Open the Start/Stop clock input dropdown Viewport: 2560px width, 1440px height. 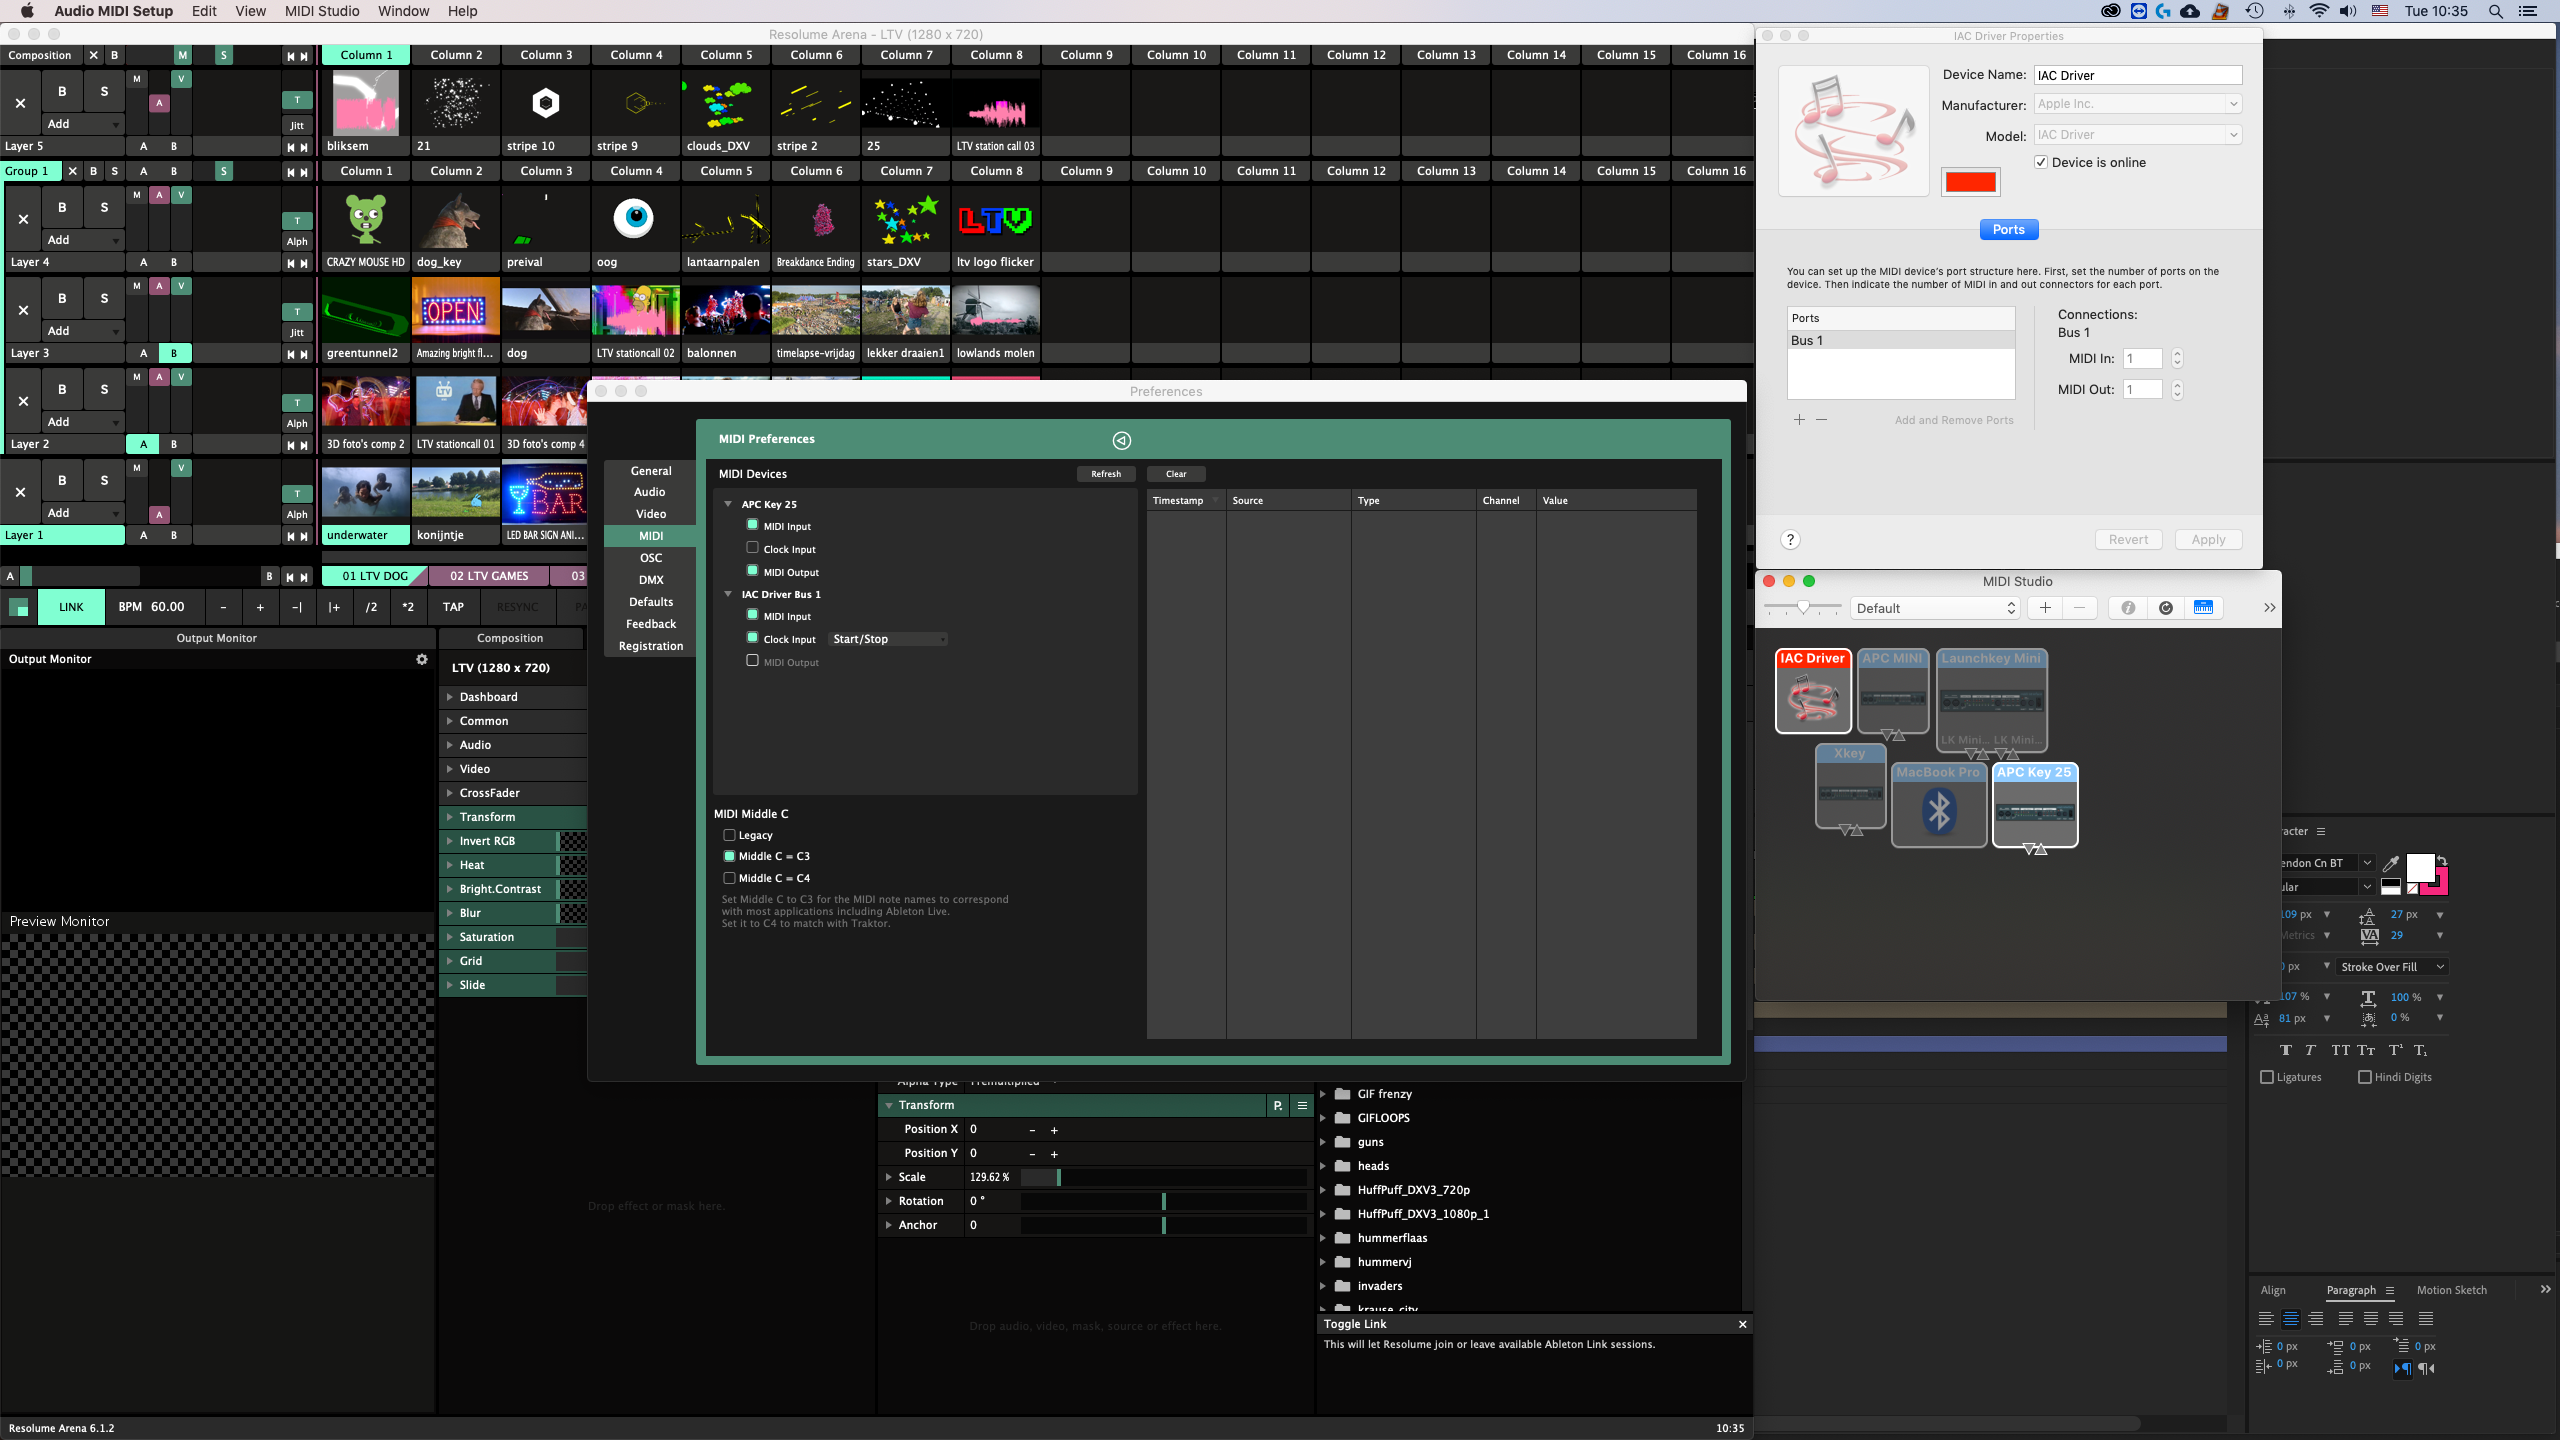pos(888,639)
